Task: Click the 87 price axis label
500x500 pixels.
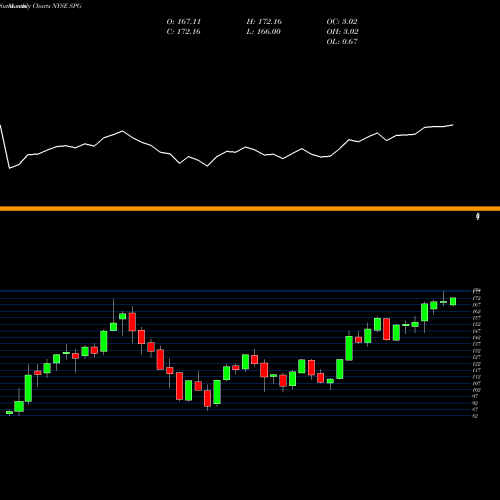Action: (x=475, y=409)
